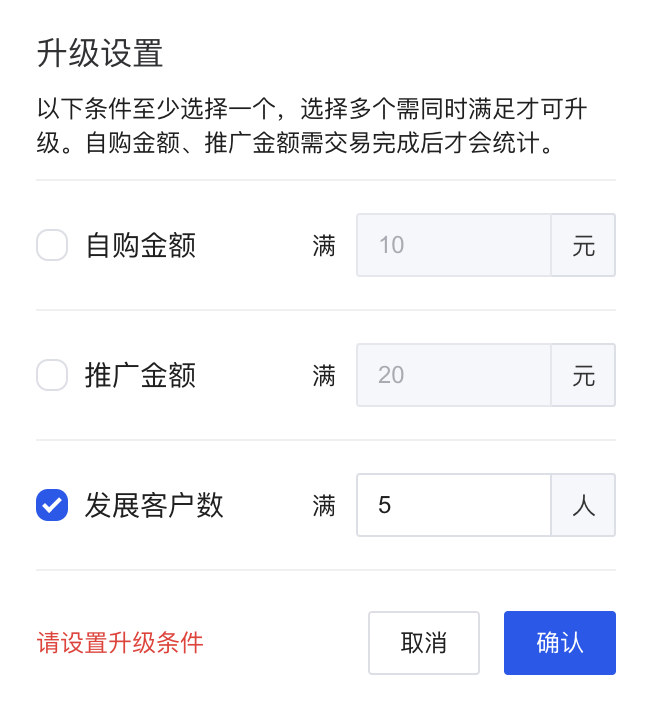Cancel the dialog with 取消
The image size is (664, 714).
(424, 643)
